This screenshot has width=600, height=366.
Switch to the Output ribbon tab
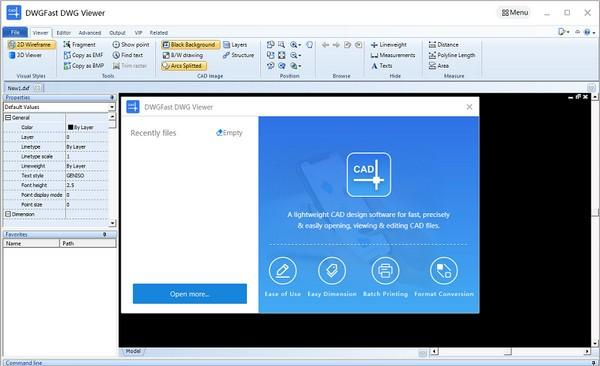pyautogui.click(x=117, y=33)
